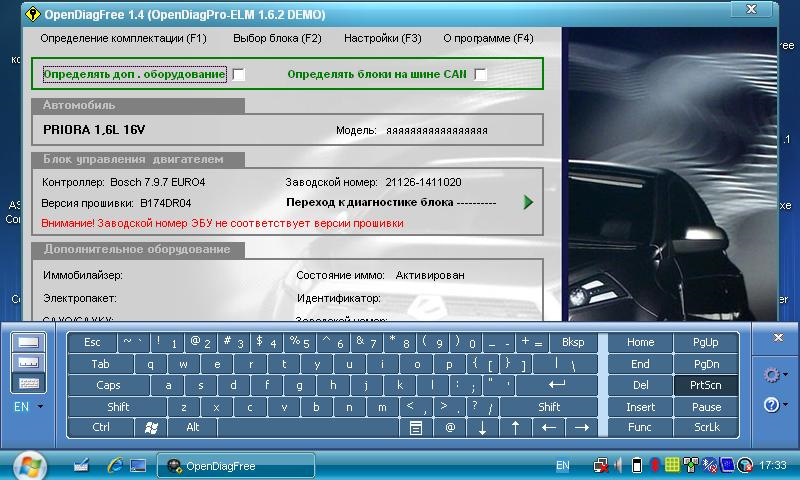
Task: Click the network computers tray icon
Action: coord(691,465)
